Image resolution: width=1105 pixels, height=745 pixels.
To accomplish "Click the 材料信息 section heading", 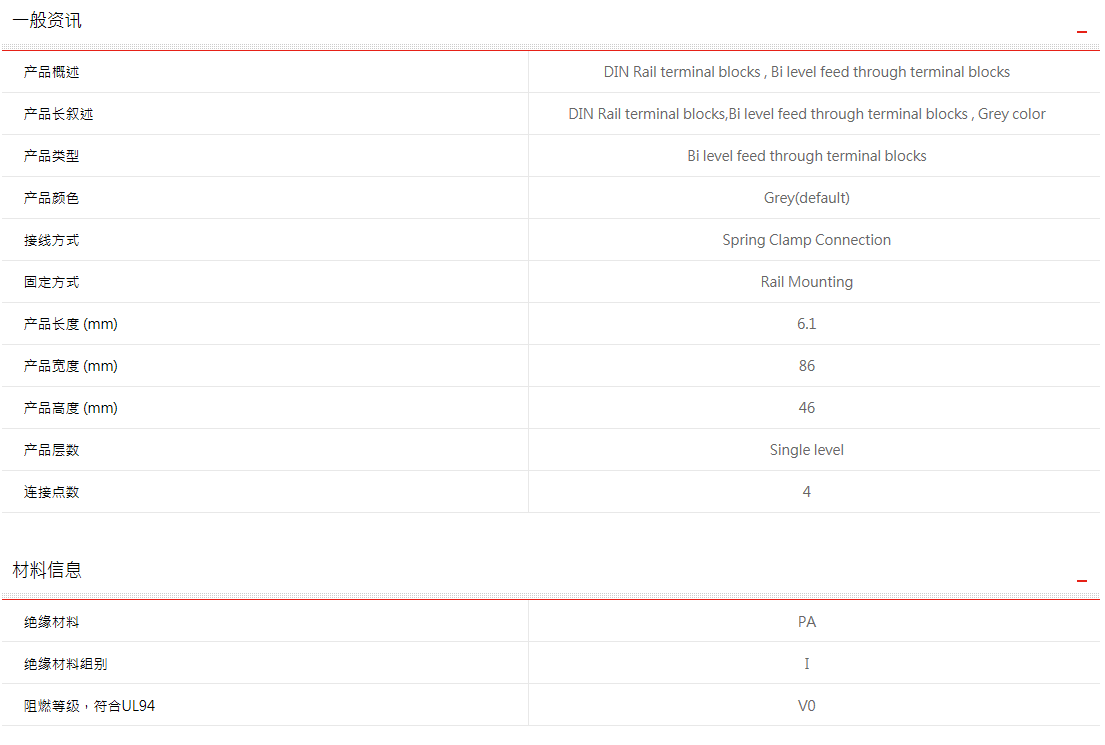I will point(47,570).
